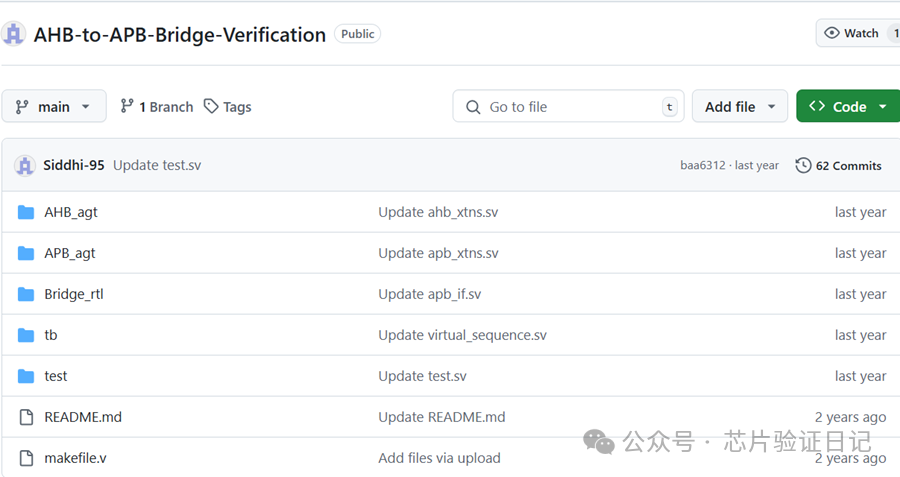
Task: Click the repository owner avatar icon
Action: tap(14, 34)
